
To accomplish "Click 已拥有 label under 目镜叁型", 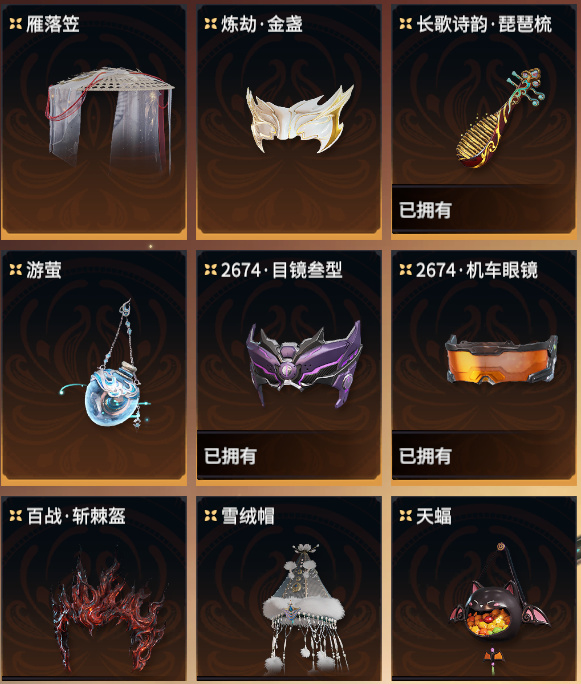I will point(230,456).
